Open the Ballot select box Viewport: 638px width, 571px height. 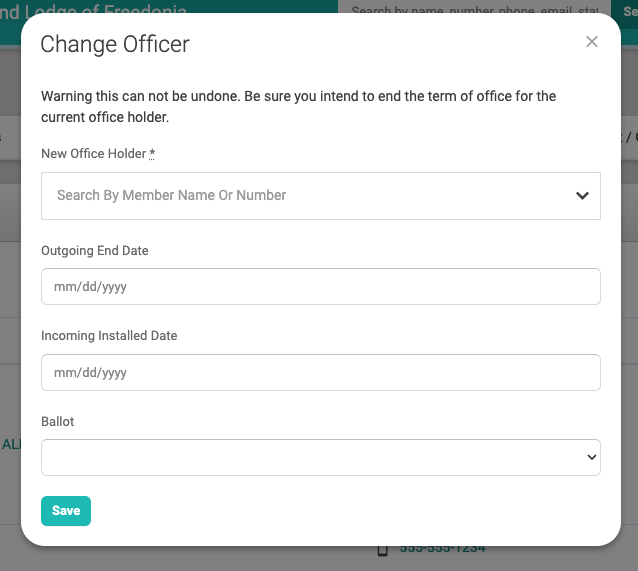[x=321, y=457]
